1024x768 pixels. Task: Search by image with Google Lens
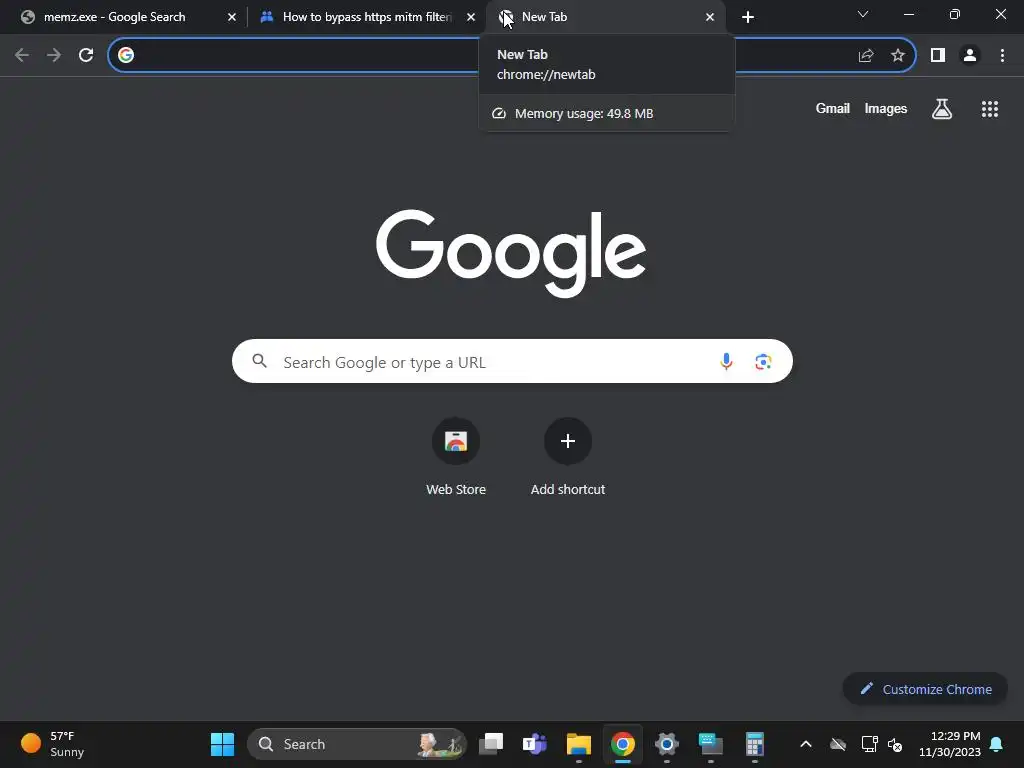[x=763, y=361]
